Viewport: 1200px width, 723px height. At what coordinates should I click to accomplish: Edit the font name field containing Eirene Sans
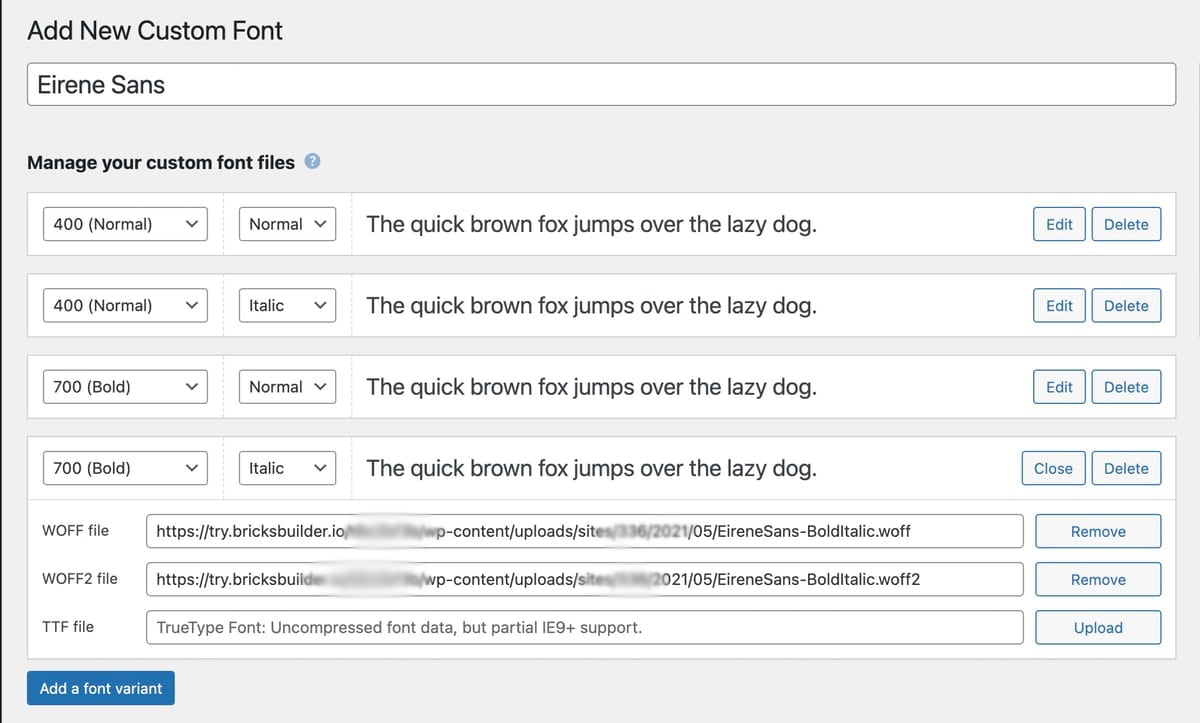tap(601, 85)
